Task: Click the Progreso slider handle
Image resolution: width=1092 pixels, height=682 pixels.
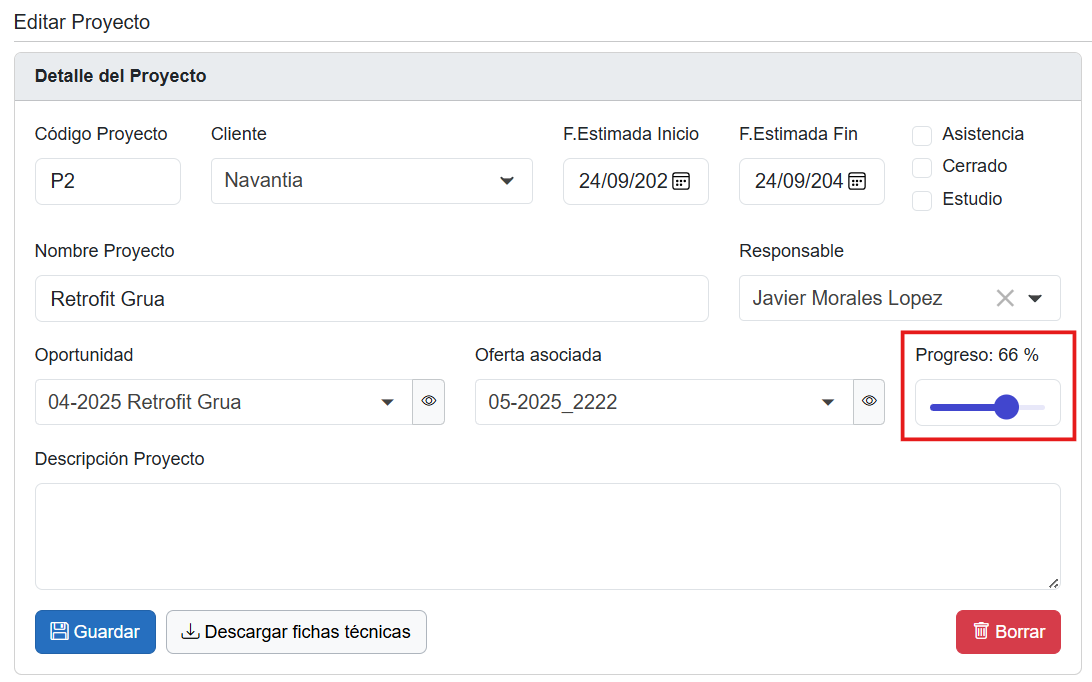Action: click(x=1006, y=407)
